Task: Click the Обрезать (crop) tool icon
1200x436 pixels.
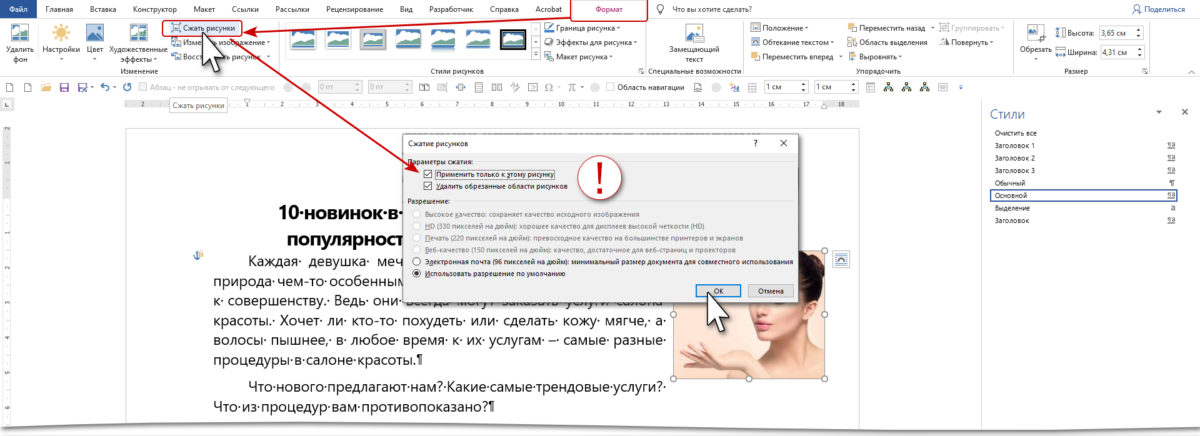Action: click(1035, 34)
